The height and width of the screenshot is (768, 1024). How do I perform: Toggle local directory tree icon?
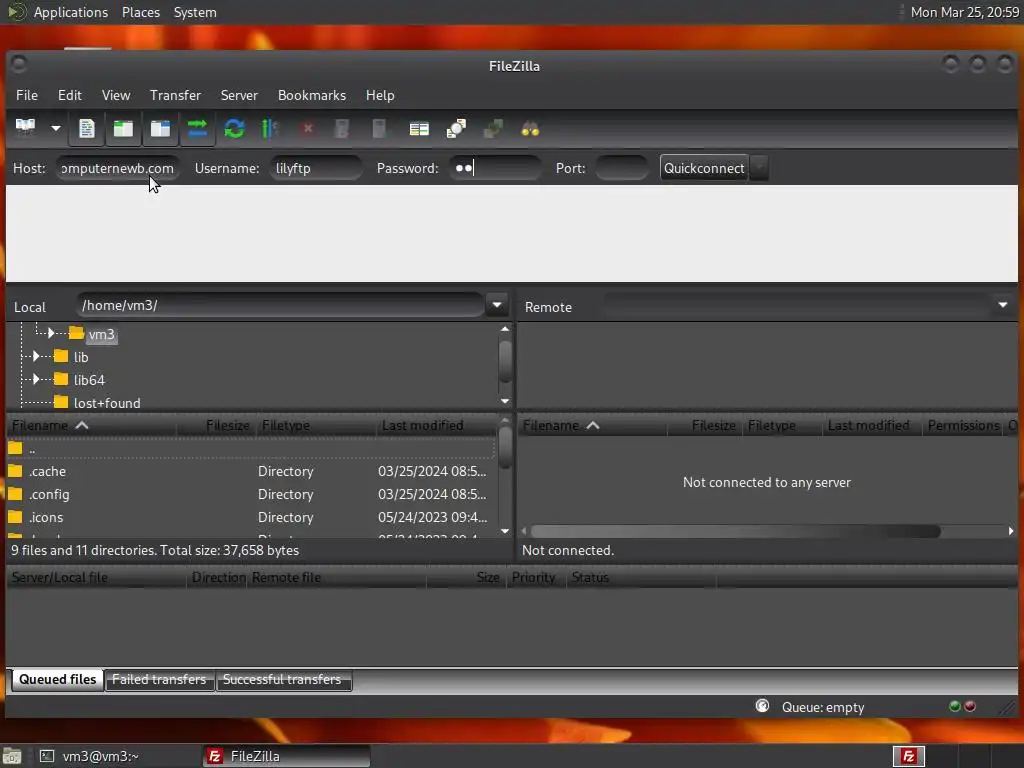coord(123,128)
